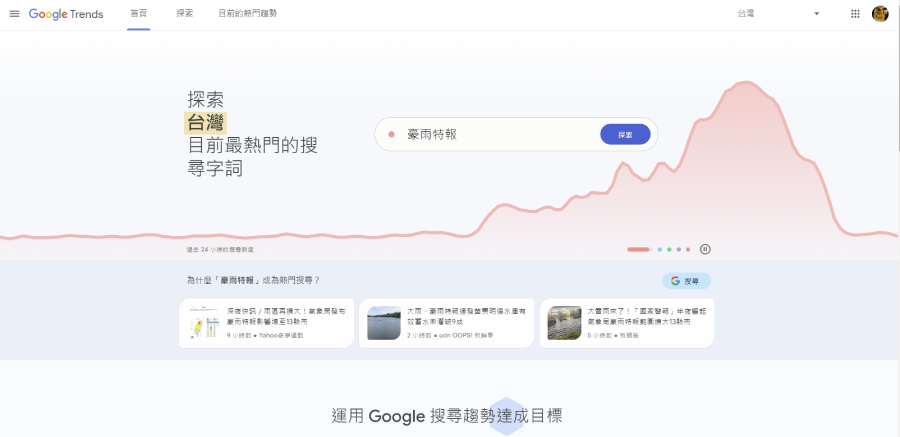This screenshot has height=437, width=900.
Task: Click the region dropdown arrow
Action: coord(816,14)
